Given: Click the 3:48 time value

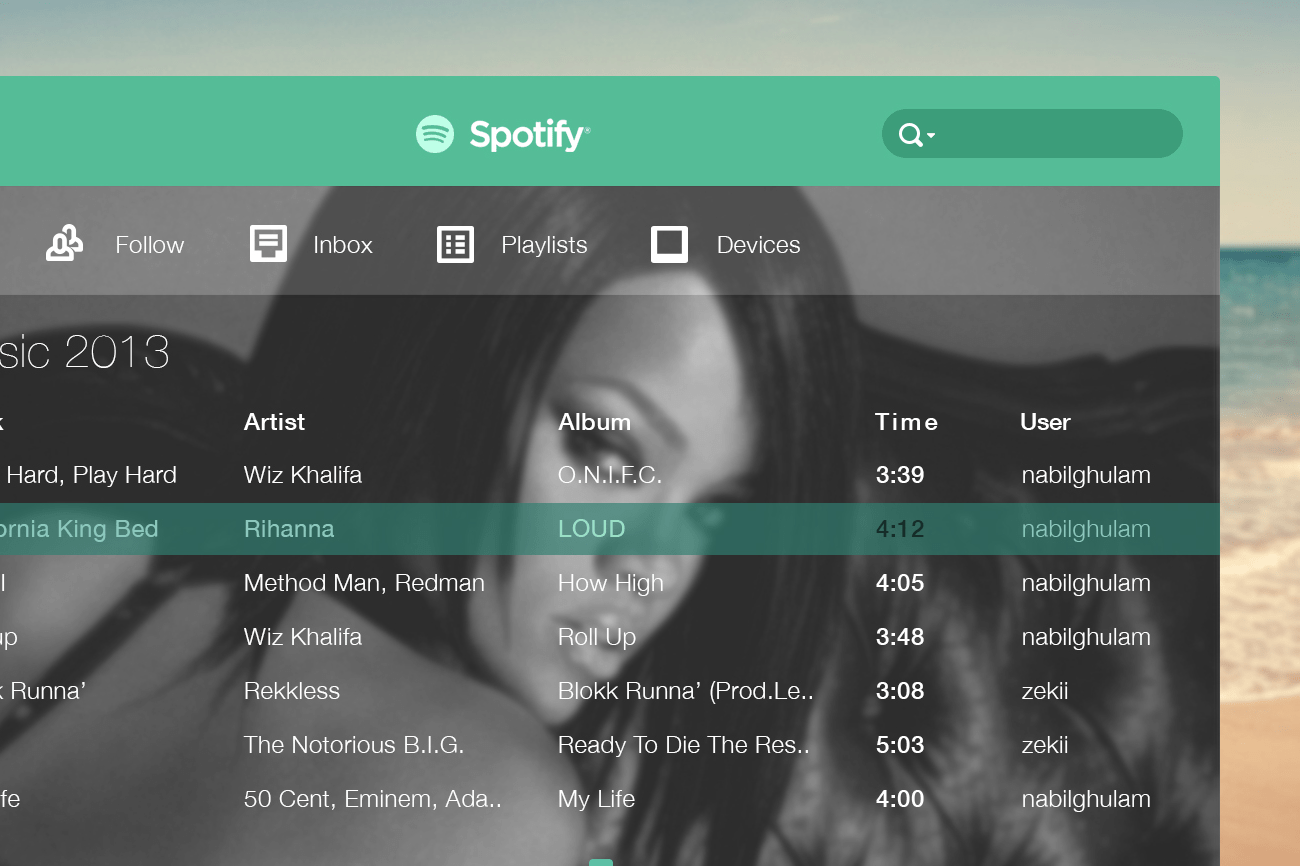Looking at the screenshot, I should click(x=900, y=637).
